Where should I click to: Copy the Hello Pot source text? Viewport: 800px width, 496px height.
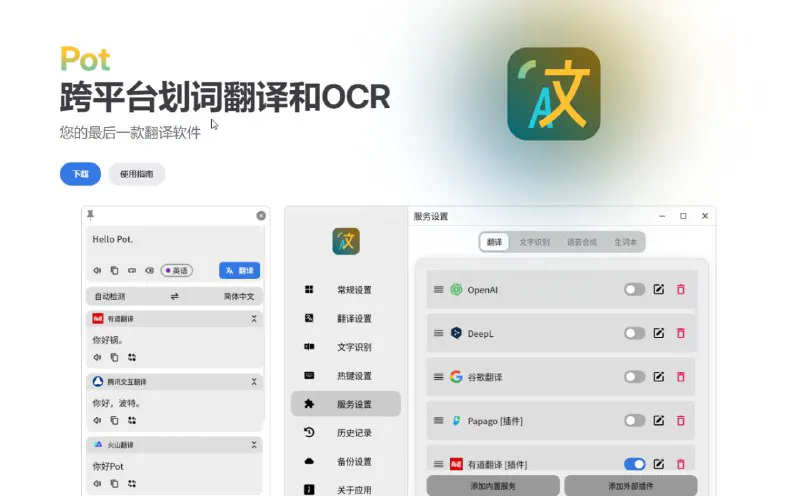[114, 270]
